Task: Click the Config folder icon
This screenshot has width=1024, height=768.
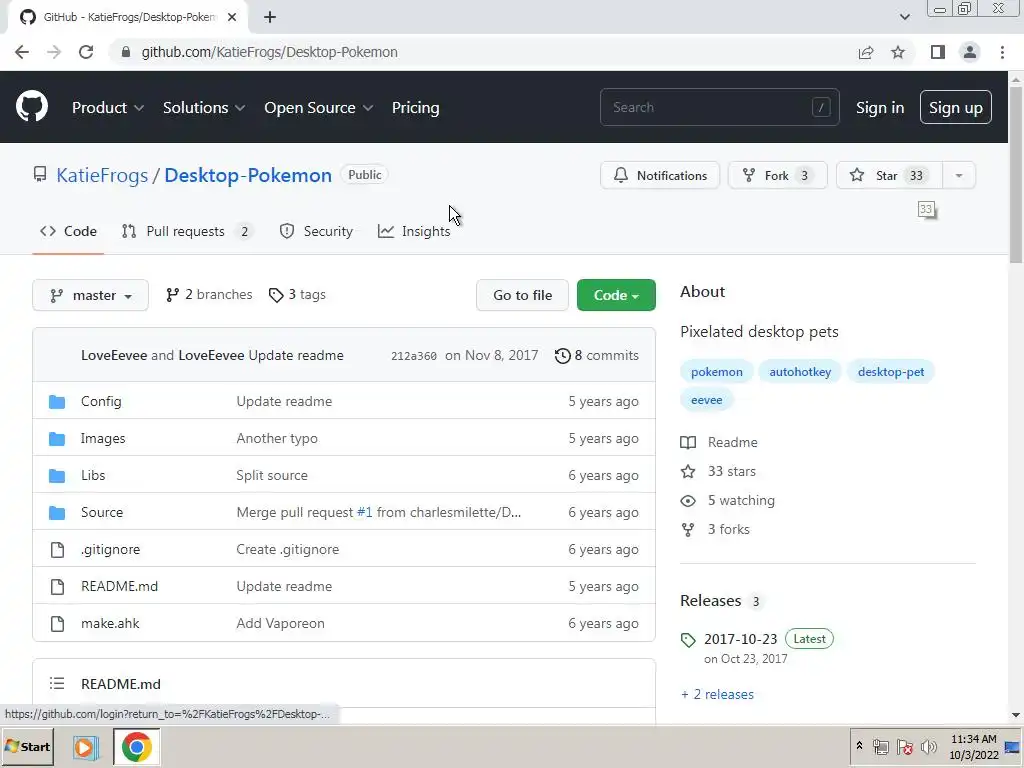Action: coord(57,402)
